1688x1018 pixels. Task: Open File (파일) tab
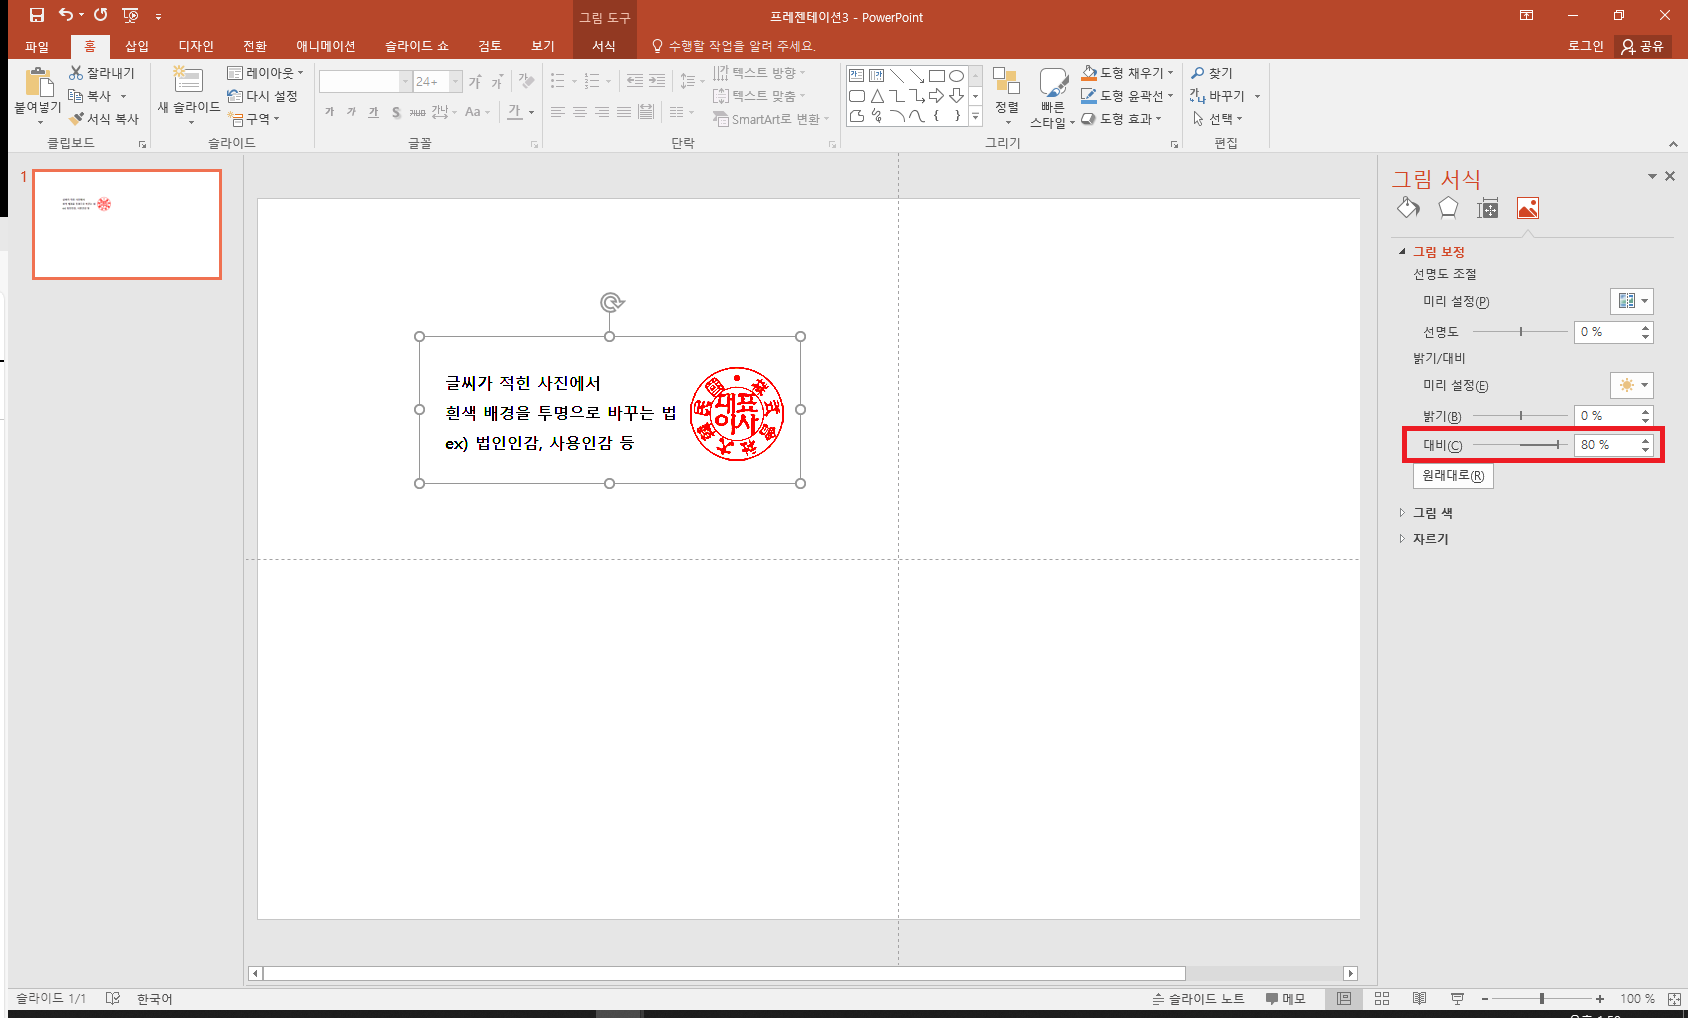[x=37, y=46]
